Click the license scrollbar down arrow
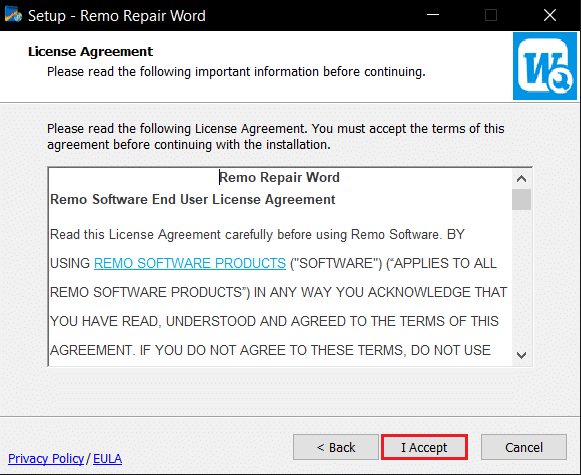581x475 pixels. (521, 355)
